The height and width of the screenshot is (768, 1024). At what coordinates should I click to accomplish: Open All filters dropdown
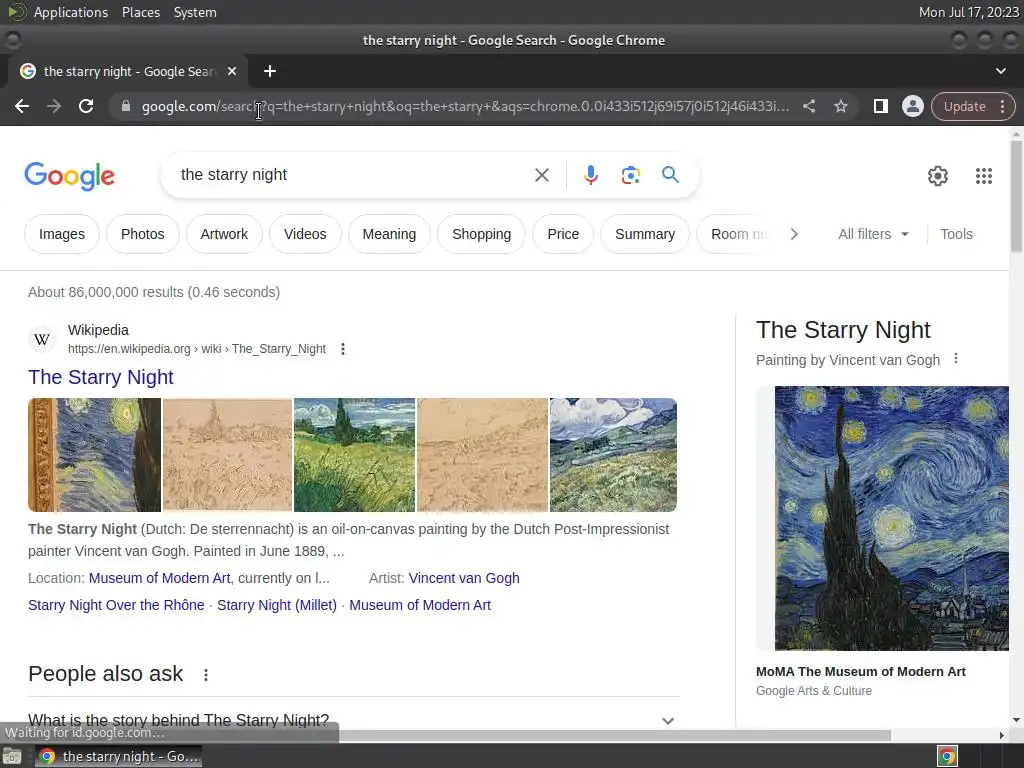(x=873, y=234)
